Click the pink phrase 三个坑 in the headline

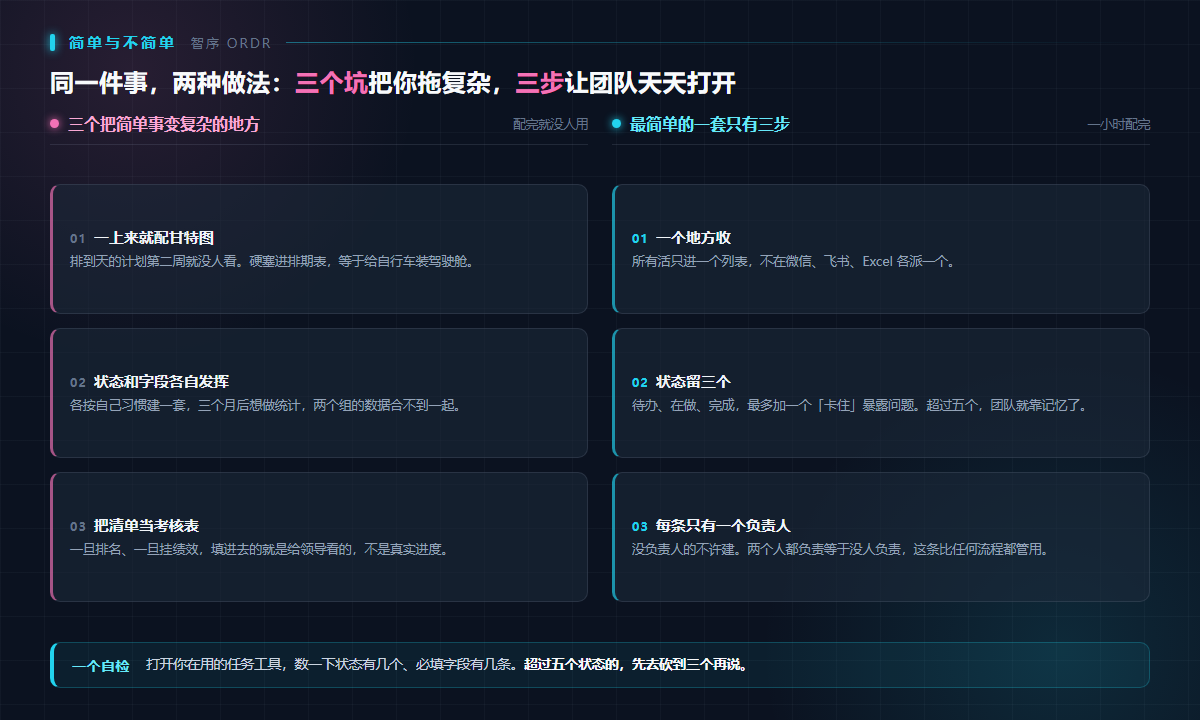click(331, 83)
